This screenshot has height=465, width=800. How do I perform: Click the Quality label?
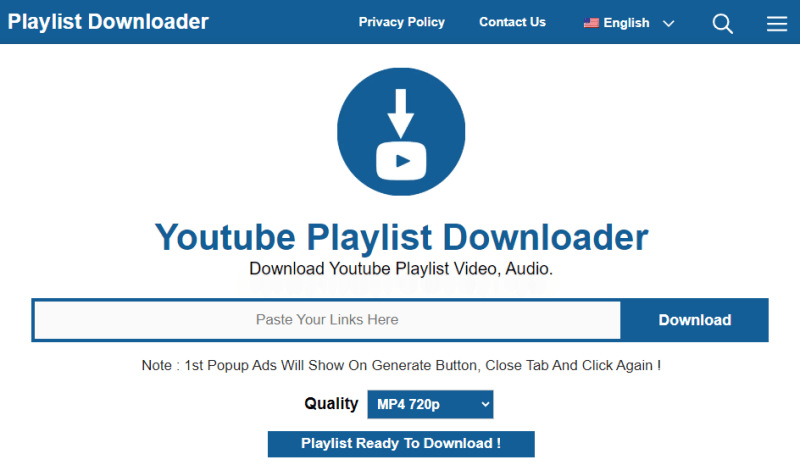pos(331,404)
